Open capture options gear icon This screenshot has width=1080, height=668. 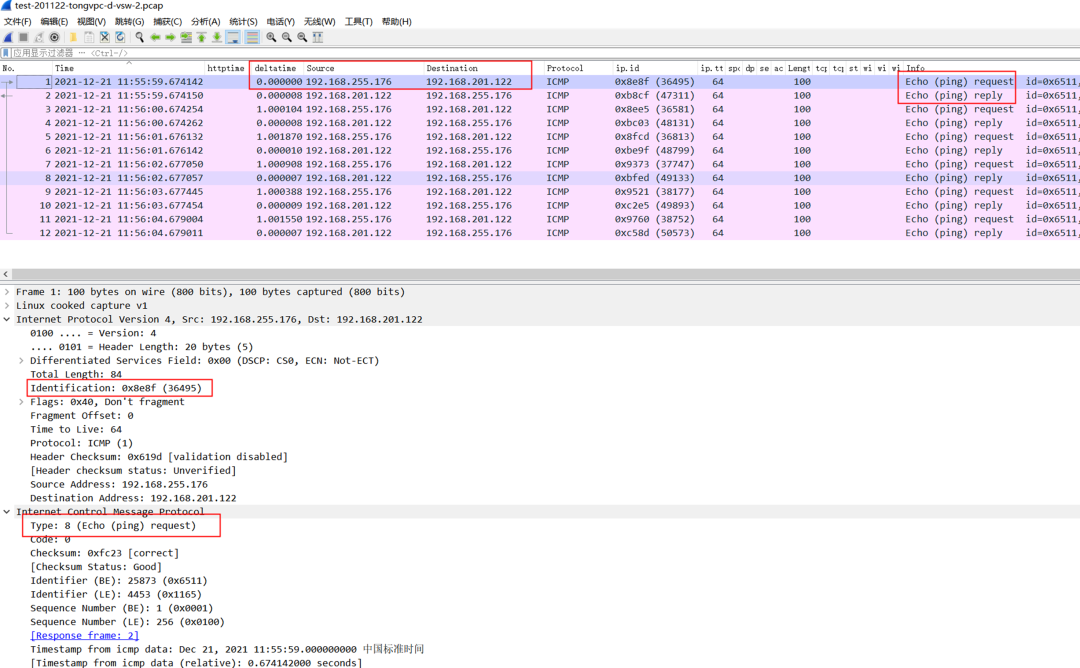(x=54, y=37)
